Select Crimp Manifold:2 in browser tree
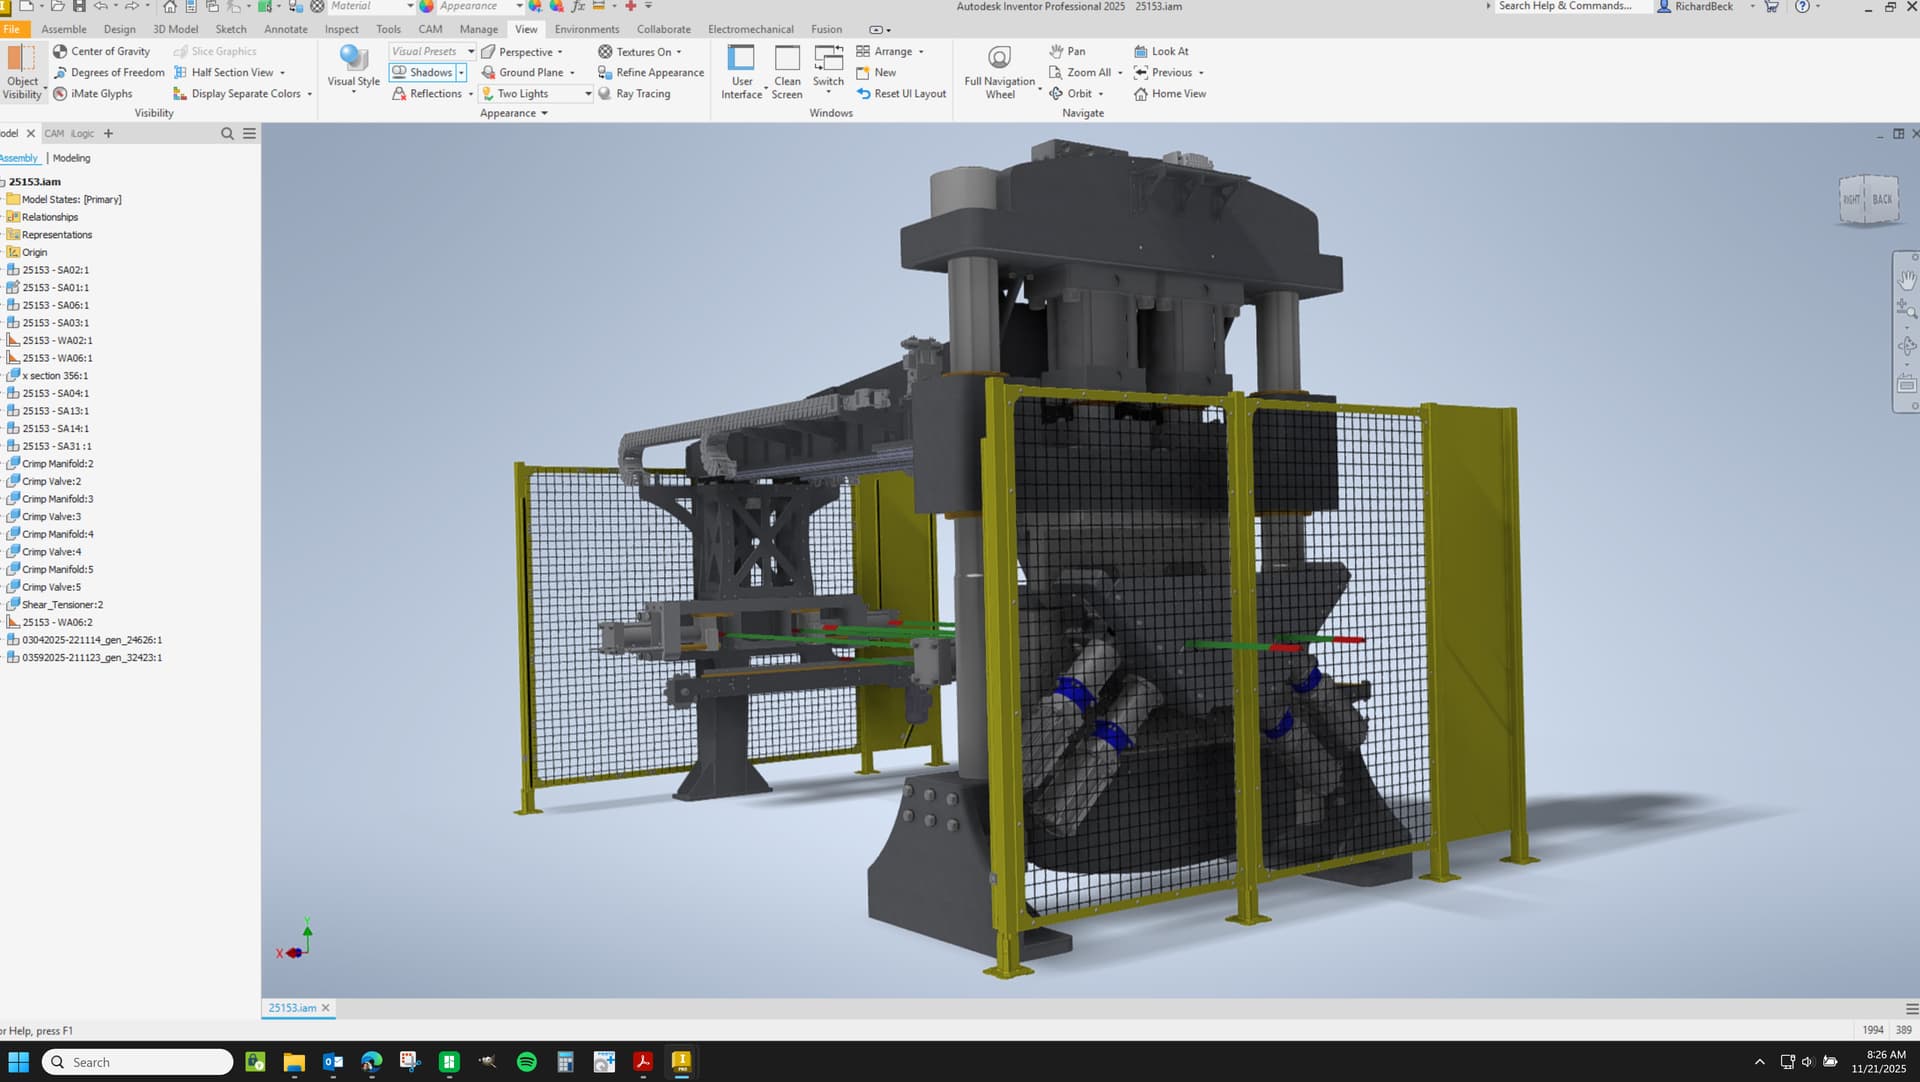This screenshot has width=1920, height=1082. 57,464
